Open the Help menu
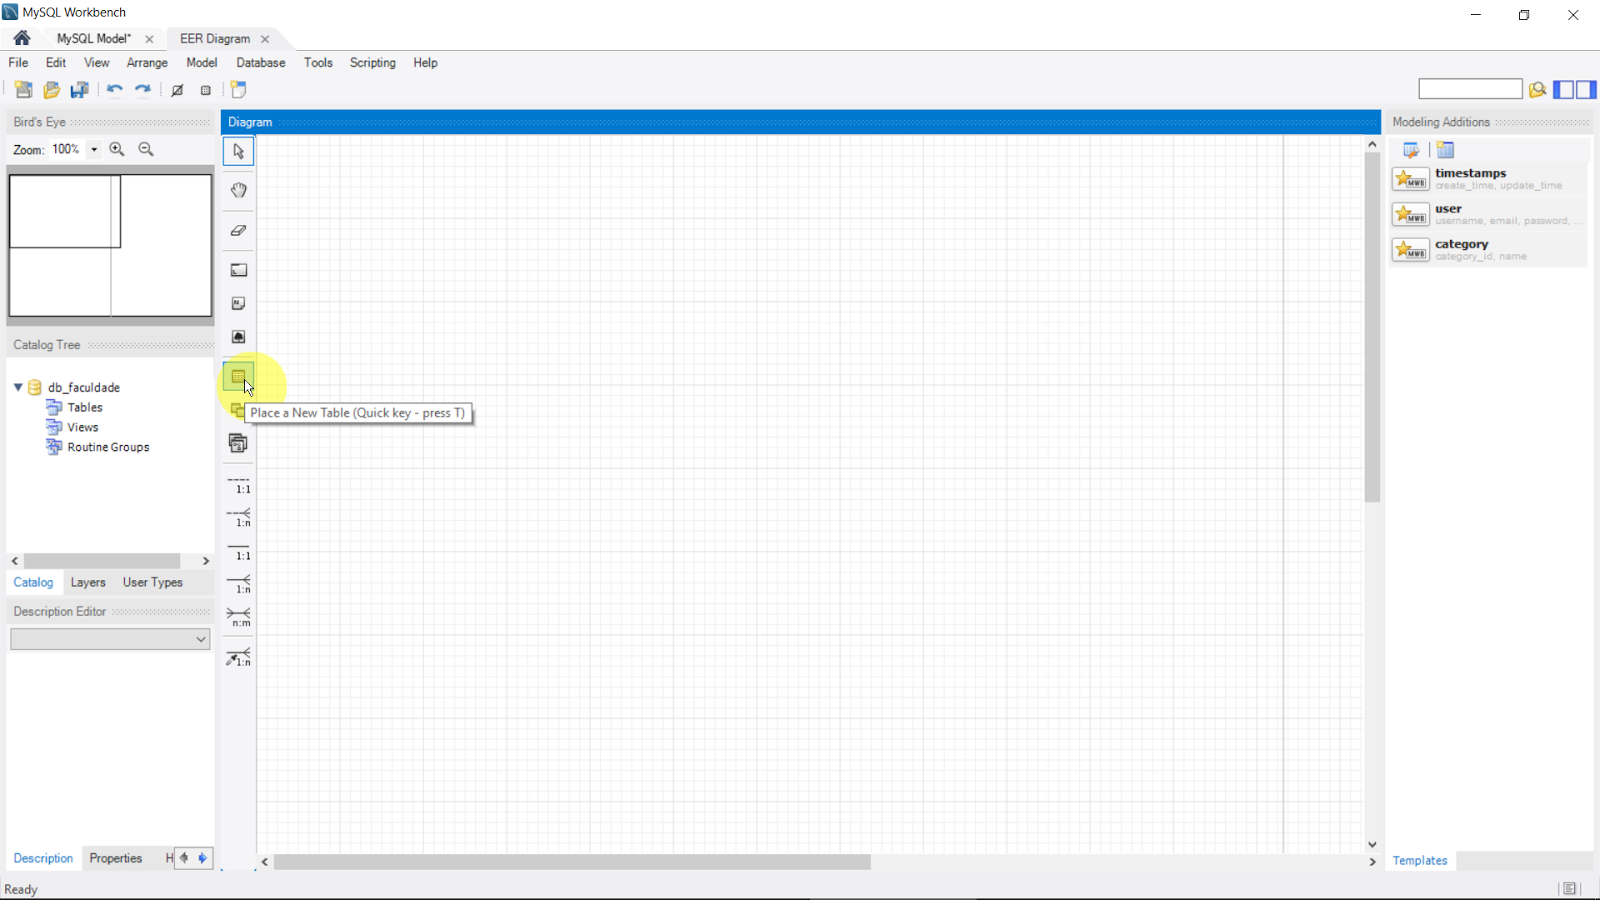 tap(425, 62)
